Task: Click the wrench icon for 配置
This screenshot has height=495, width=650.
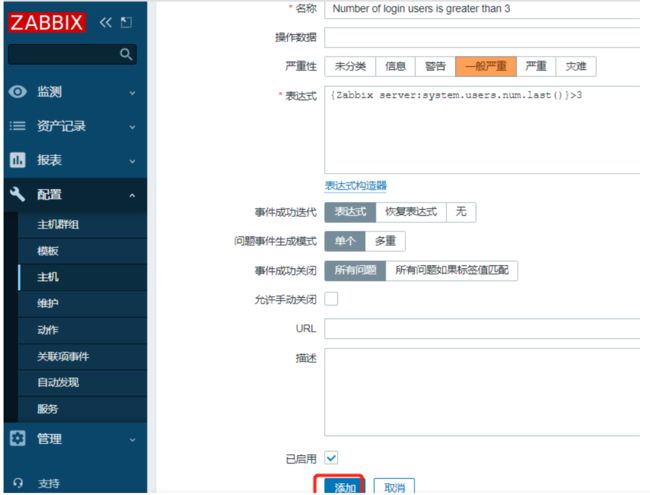Action: click(x=17, y=194)
